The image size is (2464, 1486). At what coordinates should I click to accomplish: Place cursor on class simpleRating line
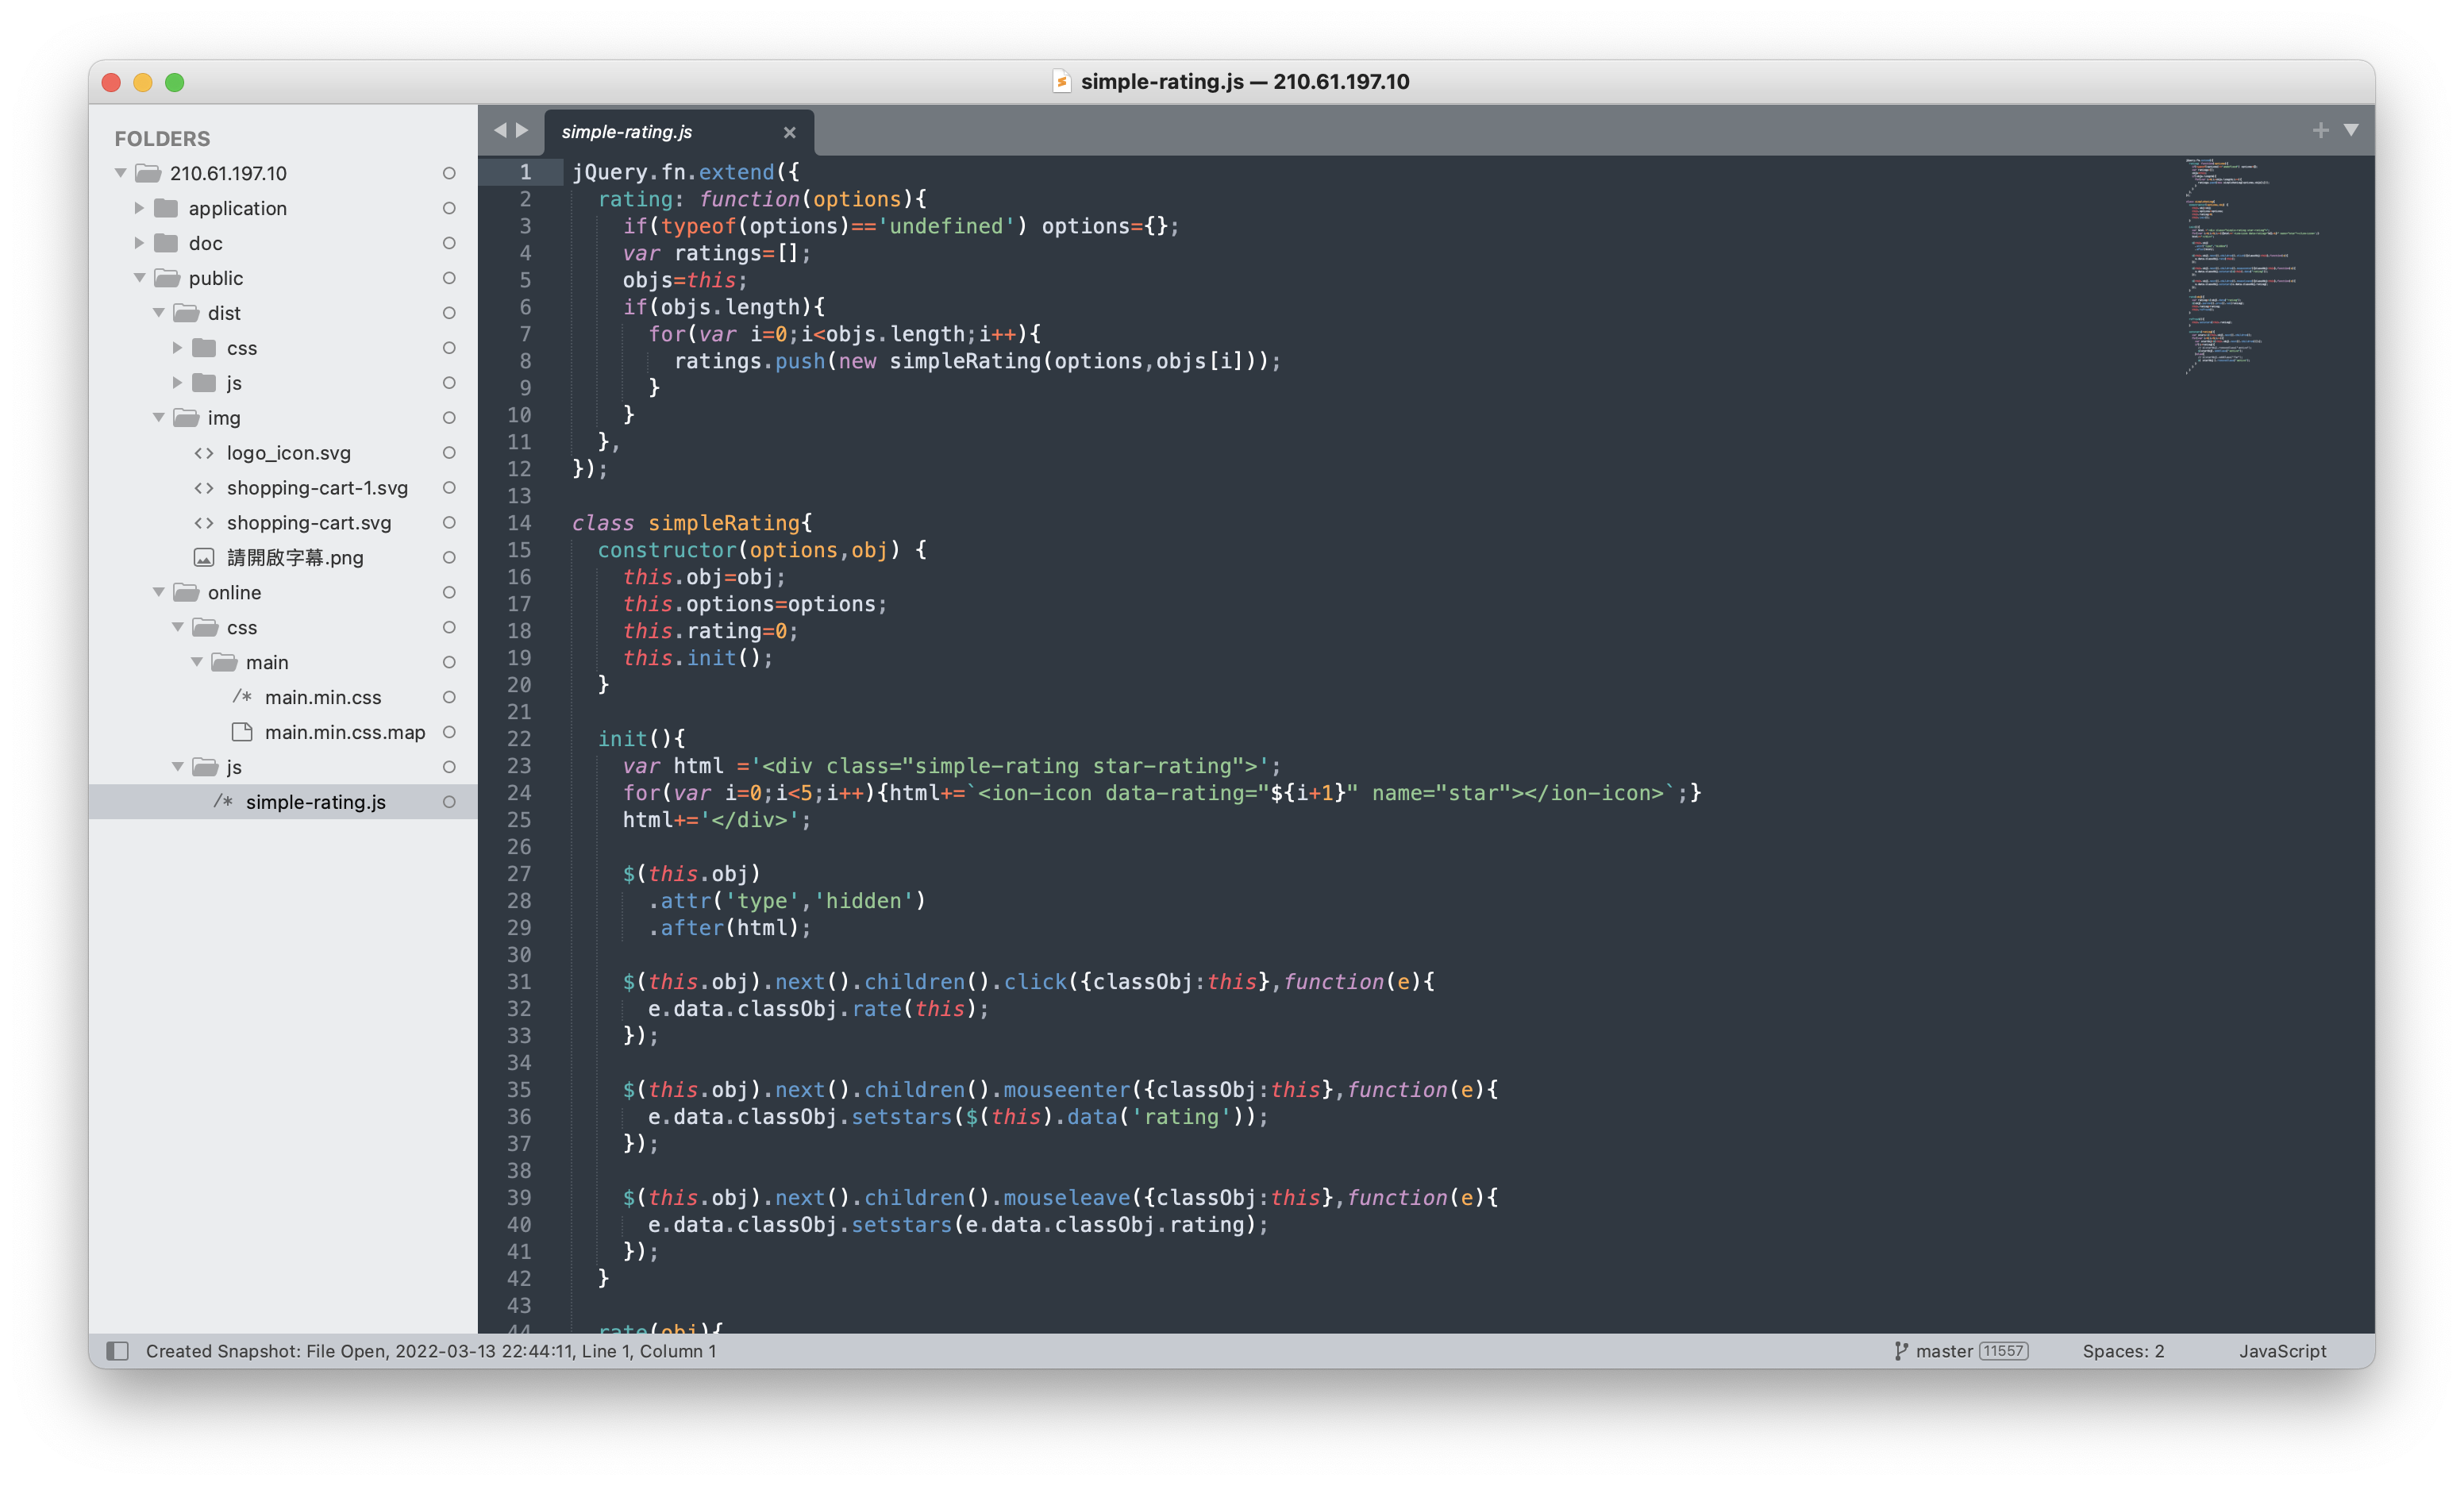click(692, 523)
